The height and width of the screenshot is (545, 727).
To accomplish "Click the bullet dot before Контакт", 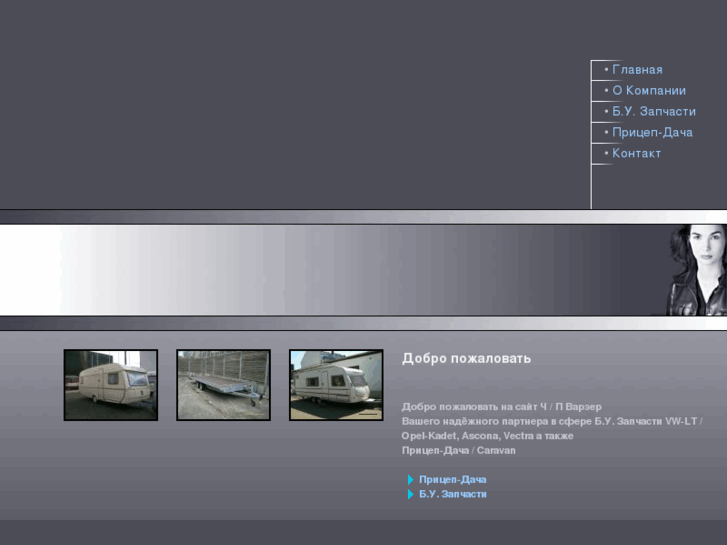I will [607, 154].
